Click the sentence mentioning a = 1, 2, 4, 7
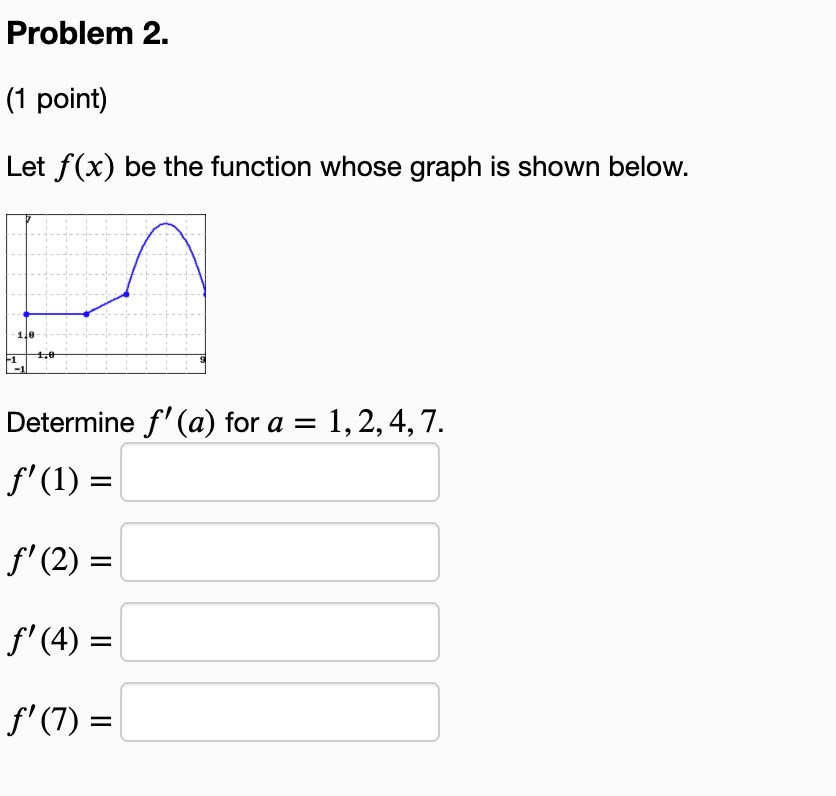 [x=222, y=422]
